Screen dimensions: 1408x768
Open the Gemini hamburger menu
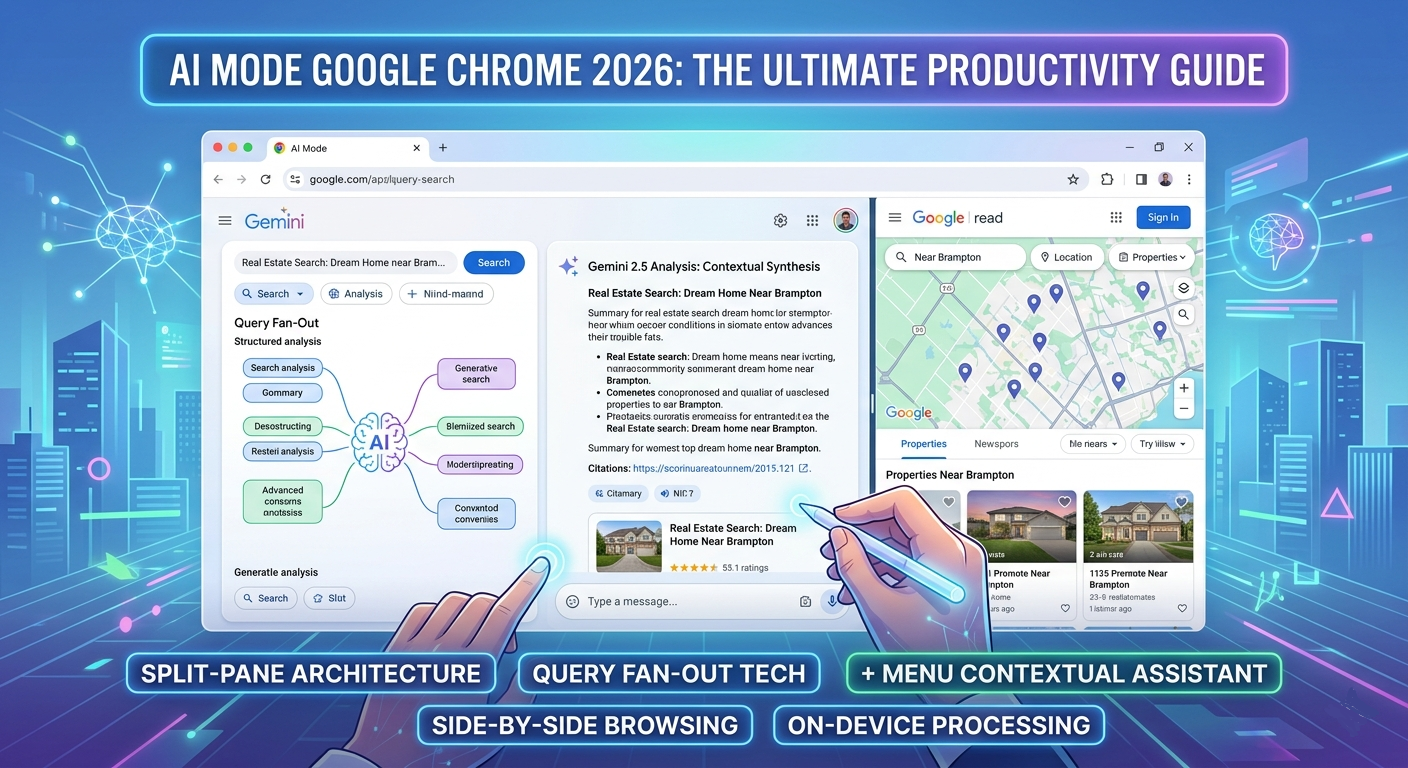coord(225,221)
